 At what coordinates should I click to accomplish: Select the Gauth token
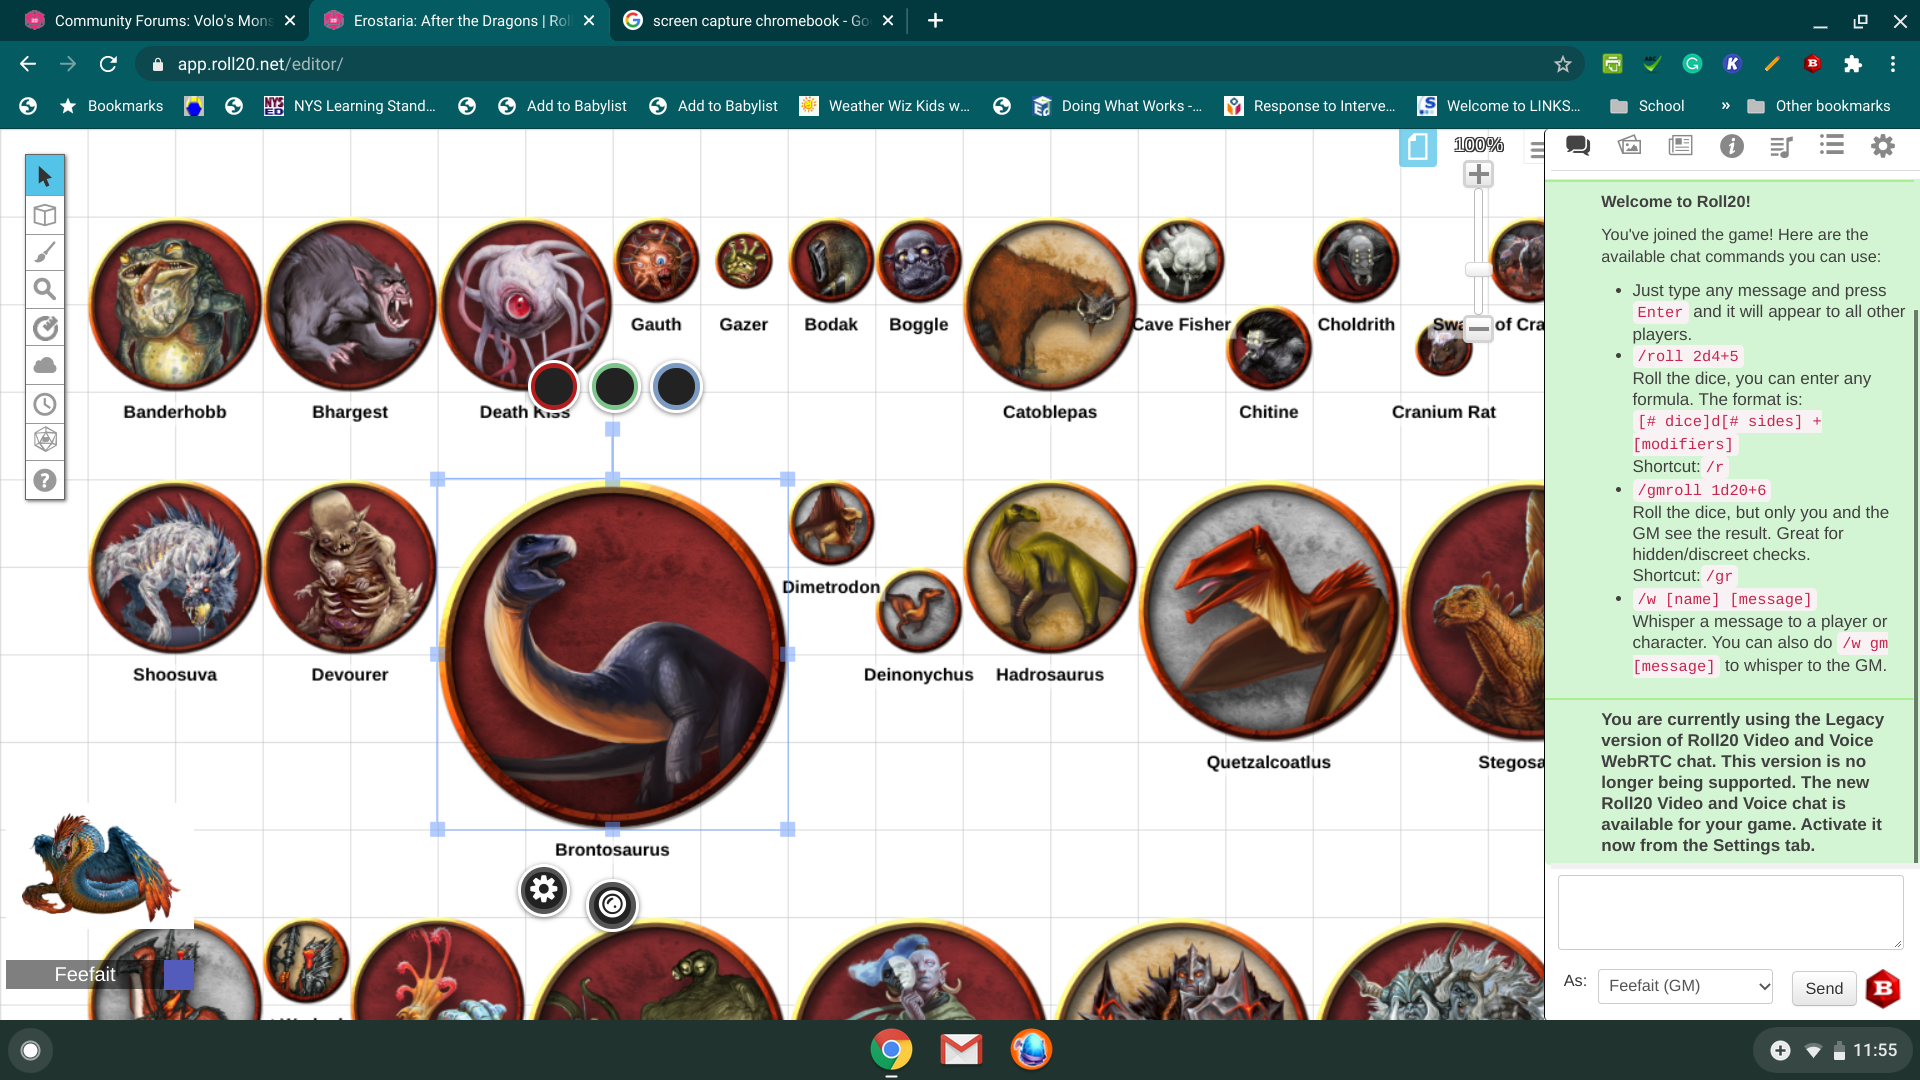click(x=656, y=261)
